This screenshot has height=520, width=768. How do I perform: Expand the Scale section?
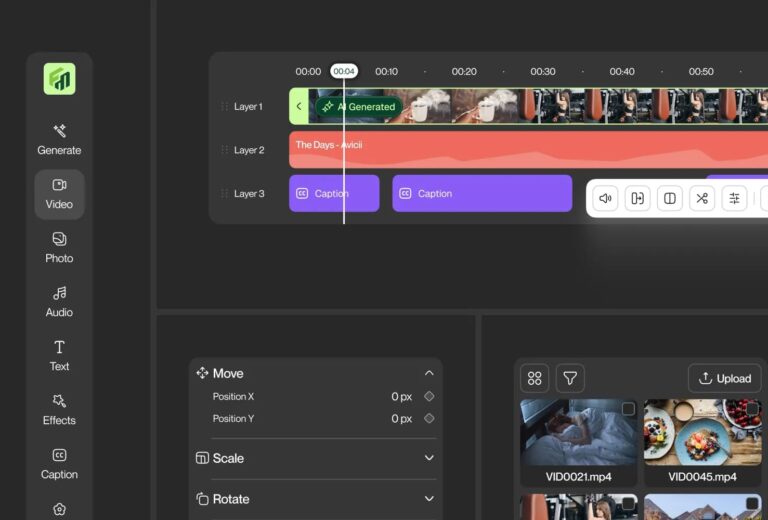pos(429,458)
